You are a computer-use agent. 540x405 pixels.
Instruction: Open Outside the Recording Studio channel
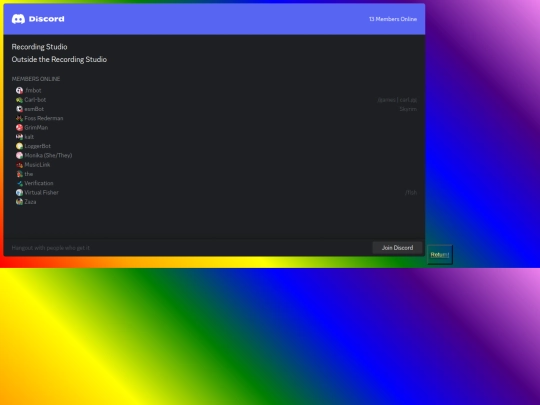(59, 60)
